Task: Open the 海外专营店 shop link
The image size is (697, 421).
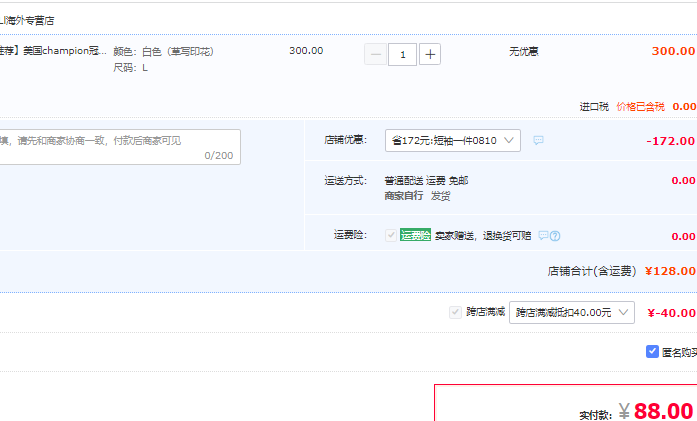Action: tap(27, 20)
